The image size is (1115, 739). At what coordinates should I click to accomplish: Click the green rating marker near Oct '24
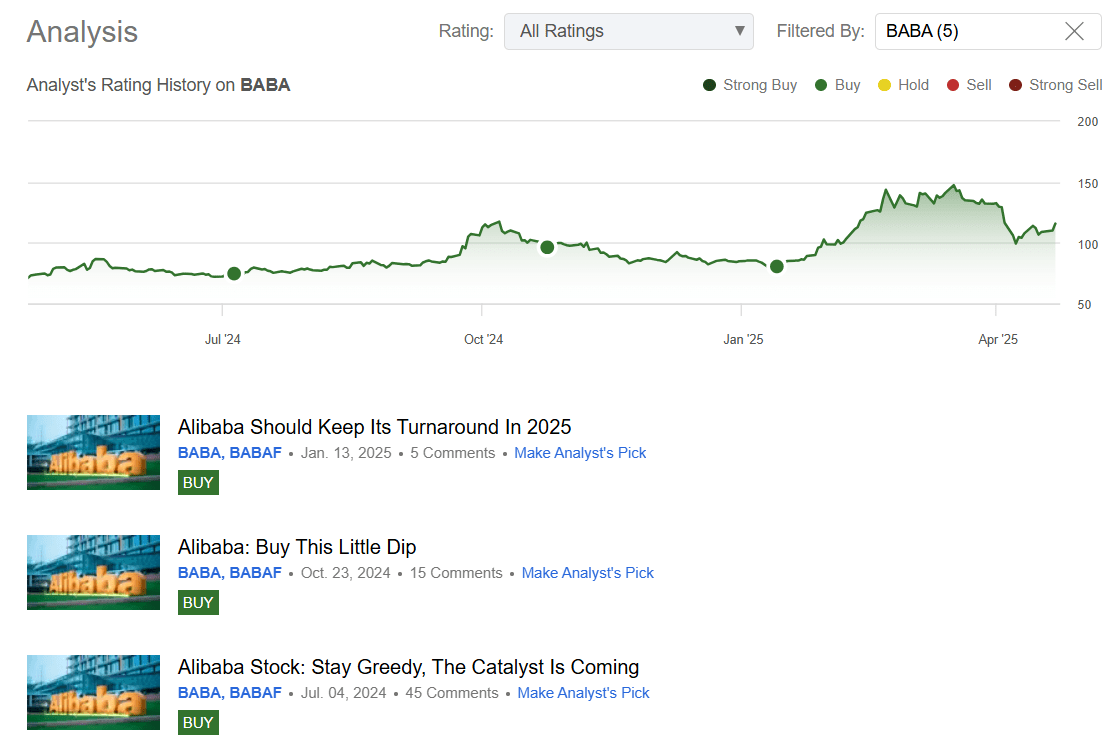pos(547,247)
